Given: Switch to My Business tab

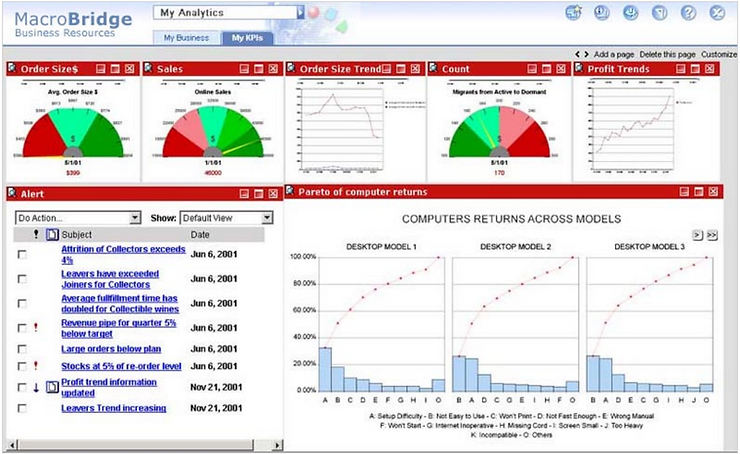Looking at the screenshot, I should [x=186, y=38].
